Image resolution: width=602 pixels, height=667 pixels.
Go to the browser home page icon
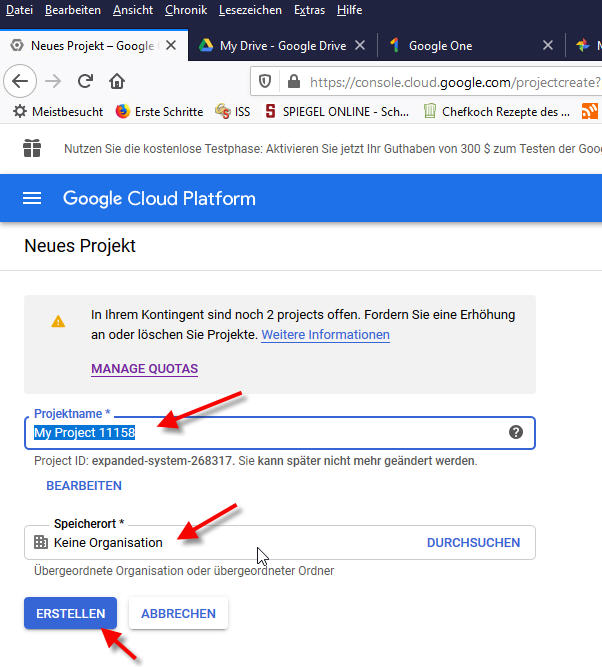coord(117,81)
